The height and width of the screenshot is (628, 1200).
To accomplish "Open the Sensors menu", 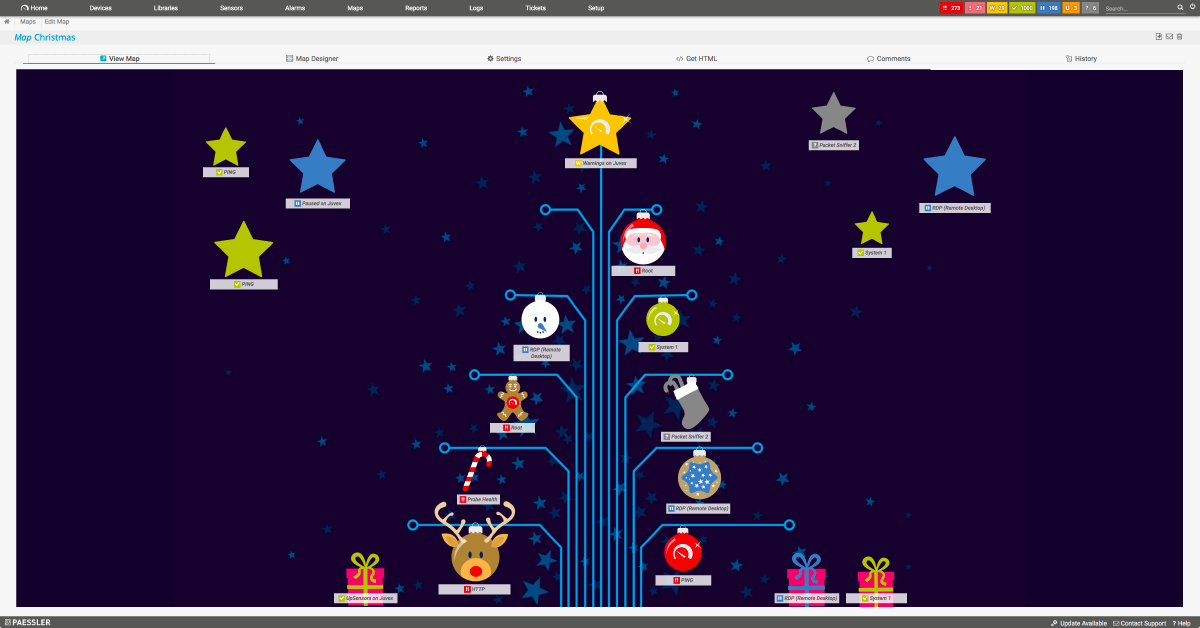I will point(231,8).
